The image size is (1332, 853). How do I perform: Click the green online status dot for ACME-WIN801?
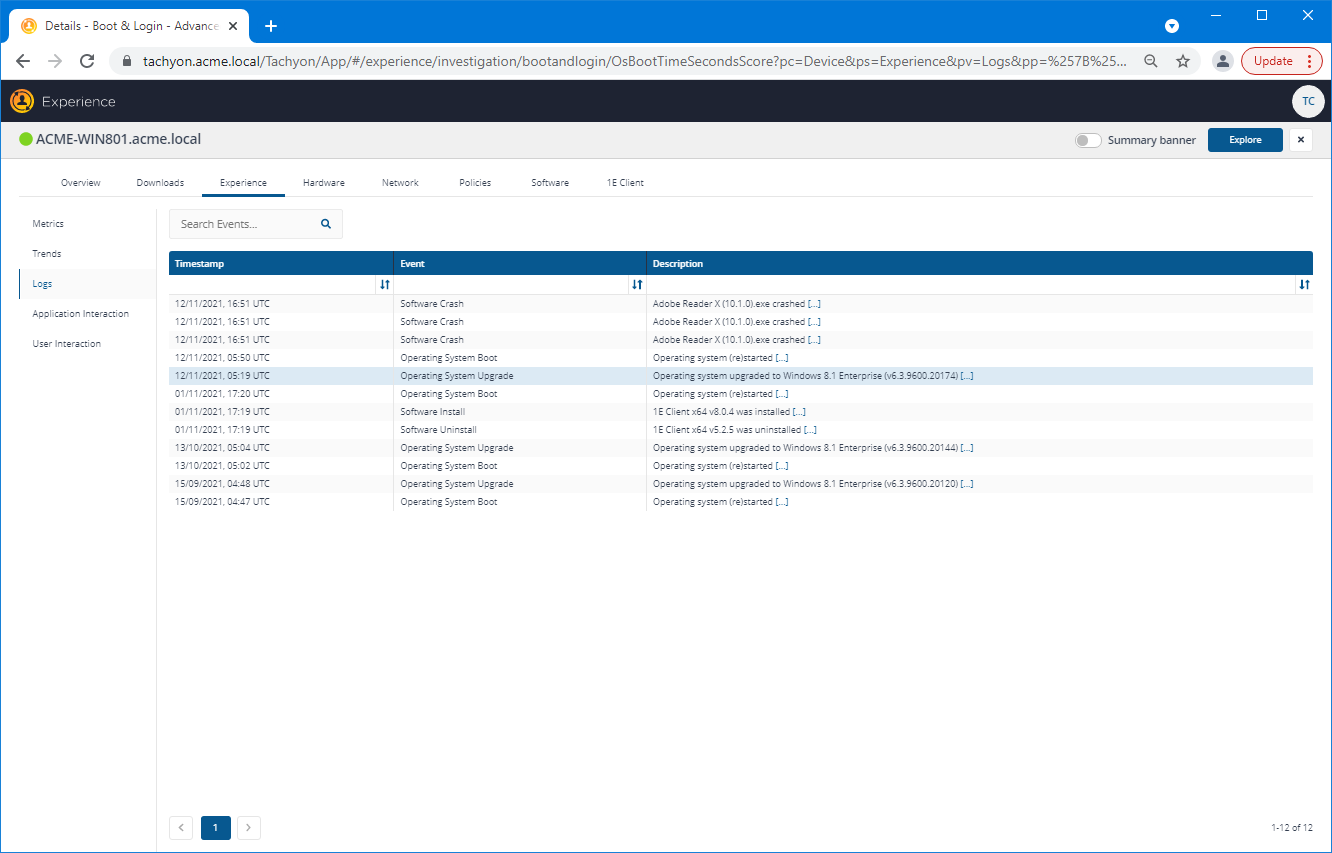26,139
